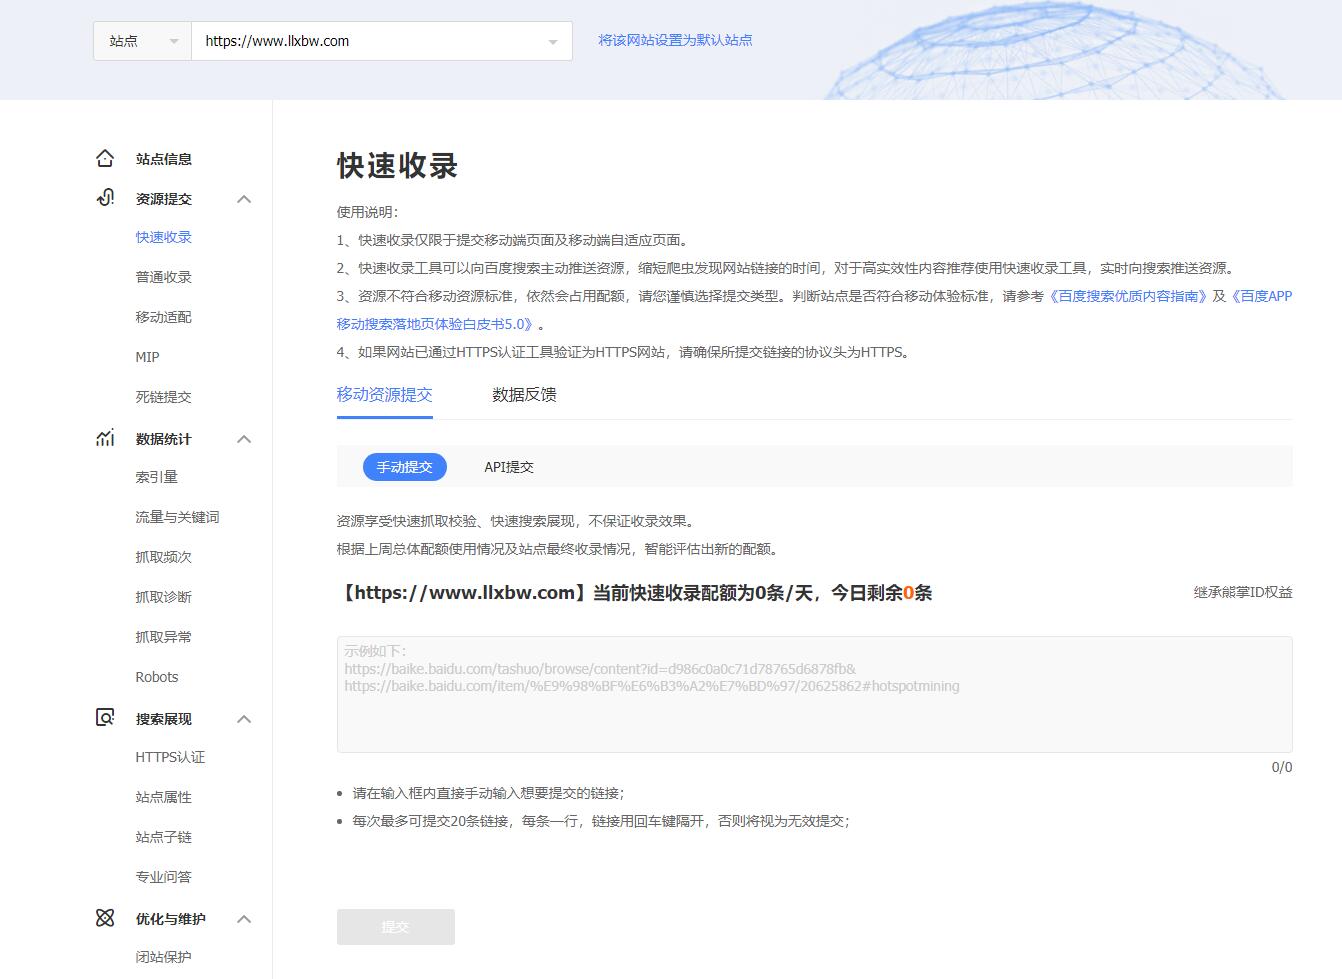Switch to 移动资源提交 tab
Screen dimensions: 1342x979
385,395
